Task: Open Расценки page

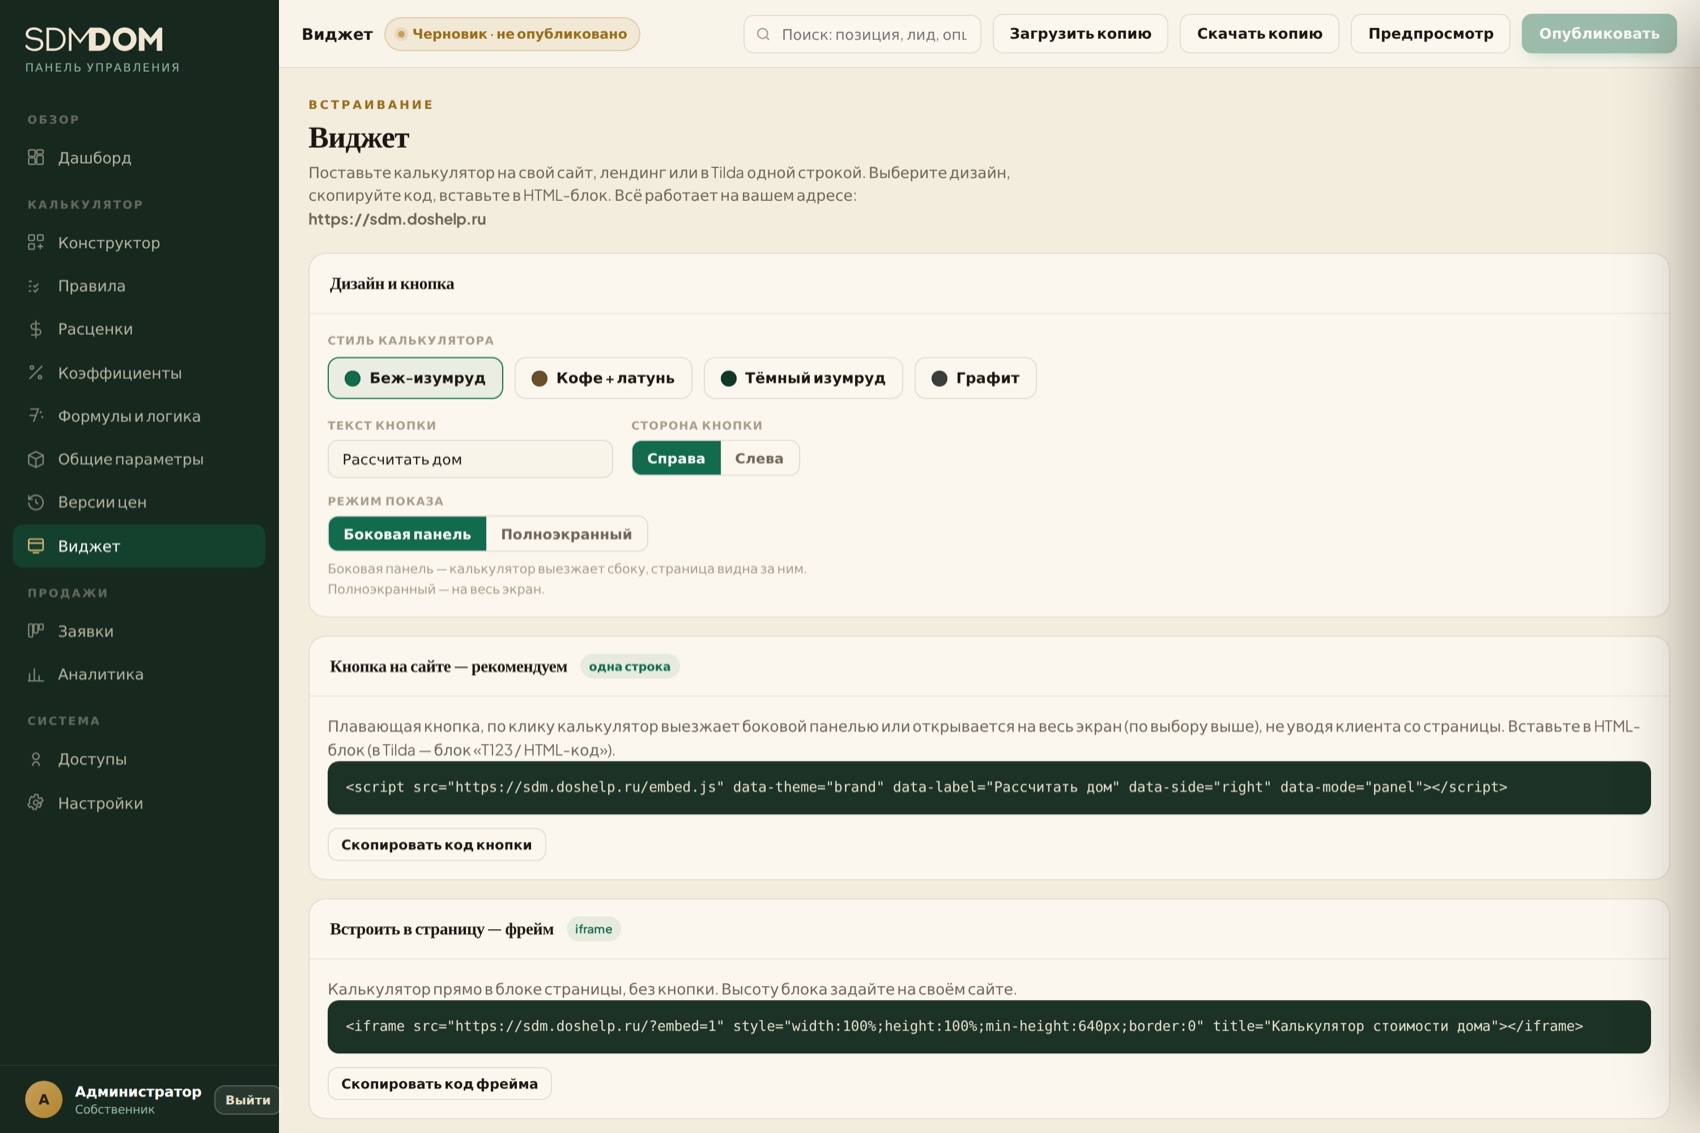Action: coord(139,329)
